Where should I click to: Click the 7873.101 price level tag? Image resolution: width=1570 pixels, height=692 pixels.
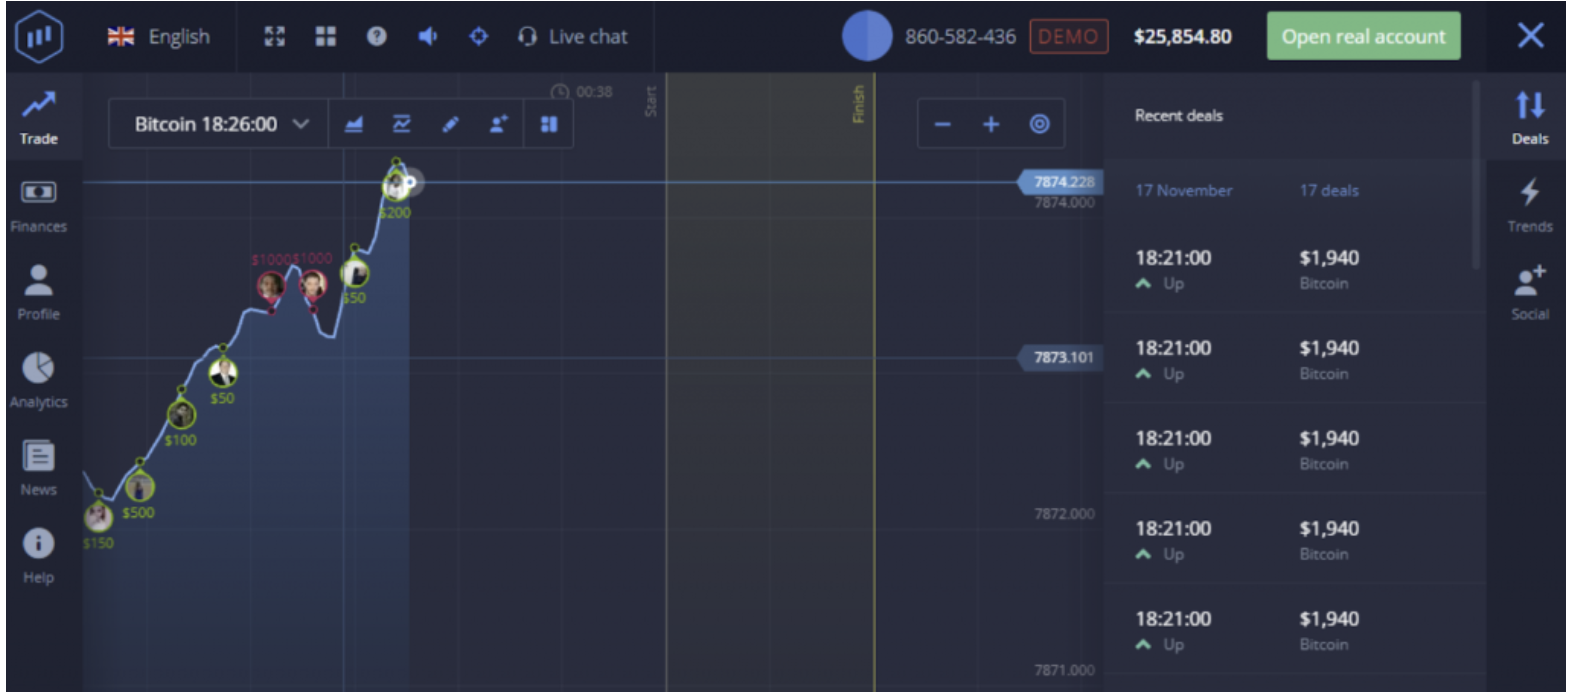[1061, 357]
